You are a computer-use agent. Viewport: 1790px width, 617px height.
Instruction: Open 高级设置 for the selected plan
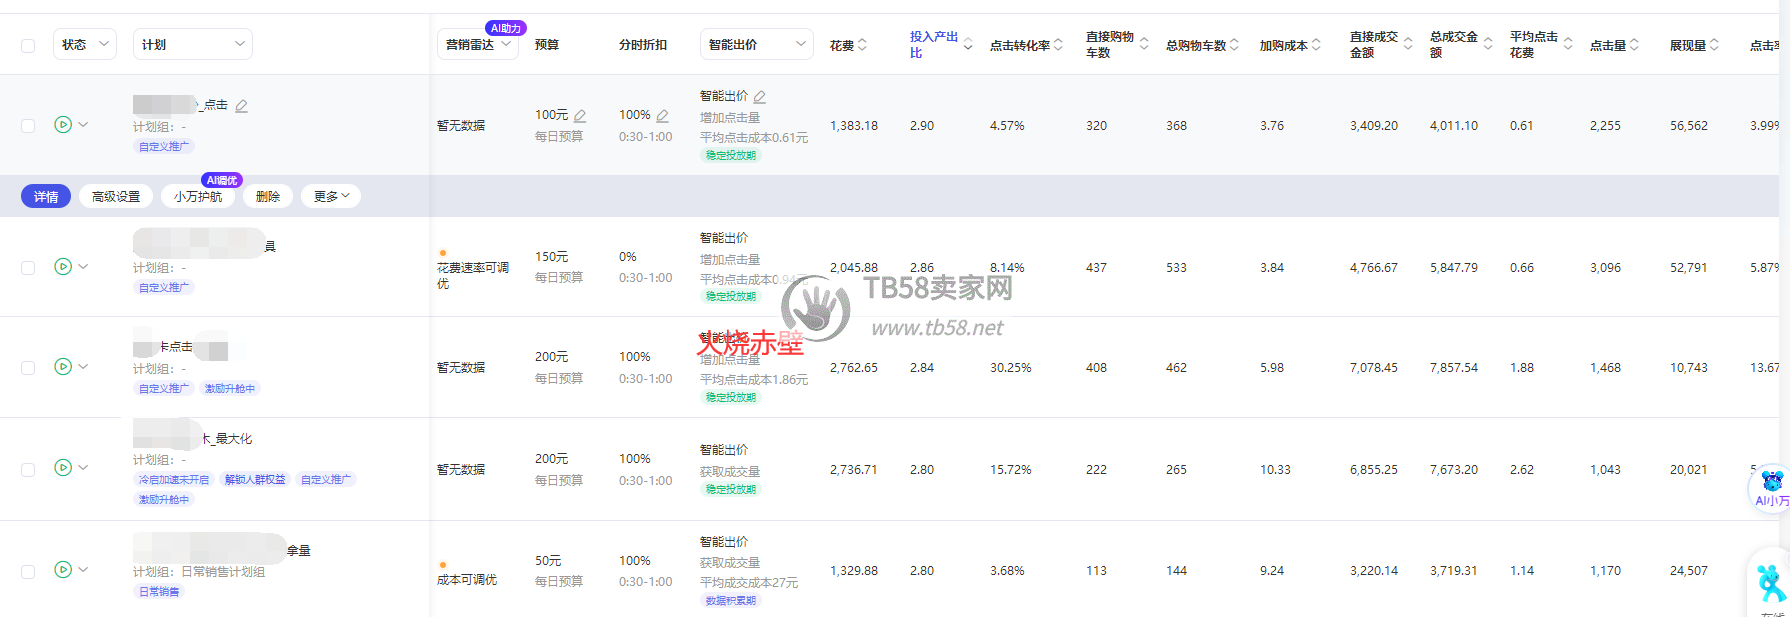point(116,197)
